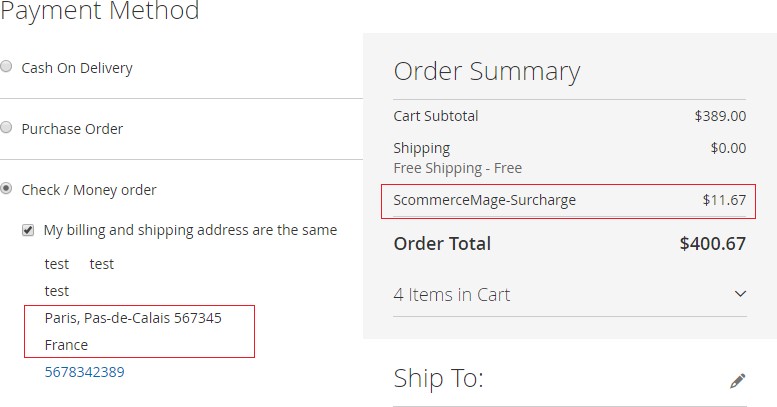This screenshot has width=777, height=407.
Task: Click the Order Total amount $400.67
Action: [x=712, y=243]
